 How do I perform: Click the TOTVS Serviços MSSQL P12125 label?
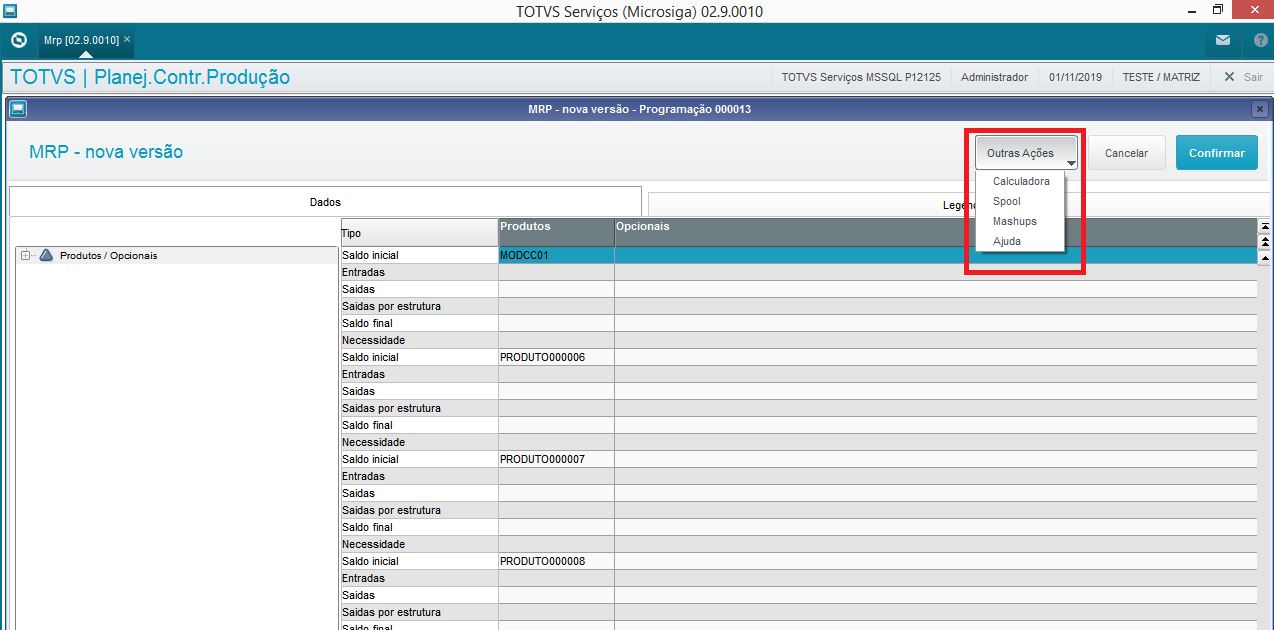tap(861, 77)
